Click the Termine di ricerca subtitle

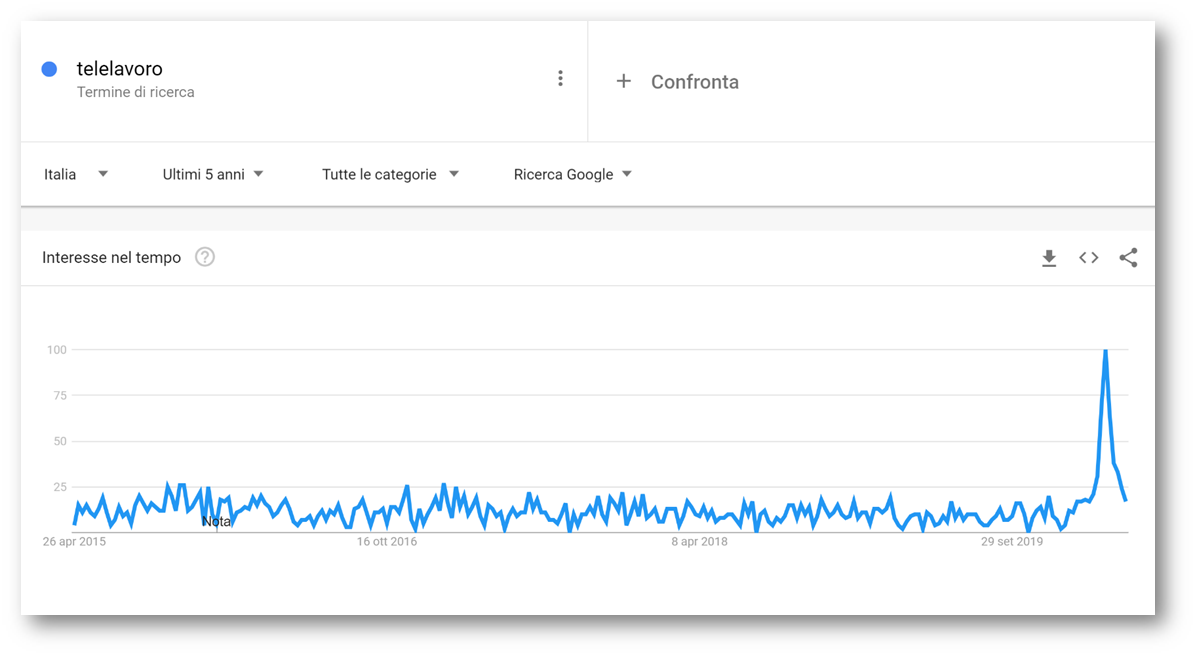pos(136,92)
